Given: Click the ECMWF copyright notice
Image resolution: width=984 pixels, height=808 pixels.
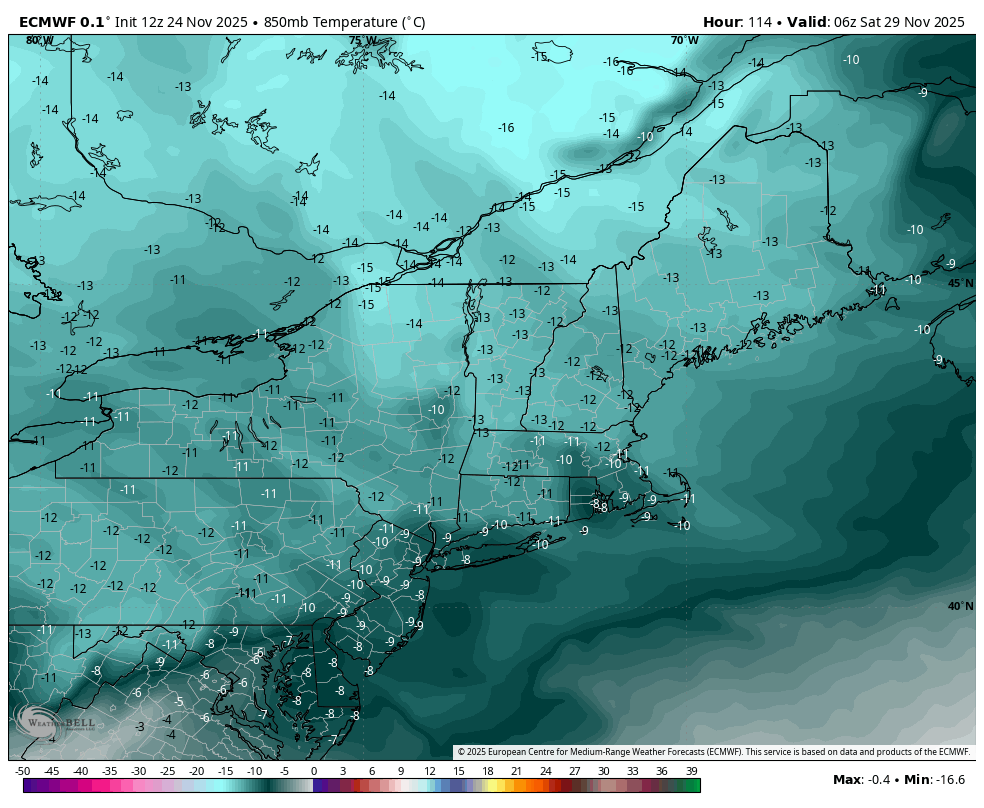Looking at the screenshot, I should [713, 752].
